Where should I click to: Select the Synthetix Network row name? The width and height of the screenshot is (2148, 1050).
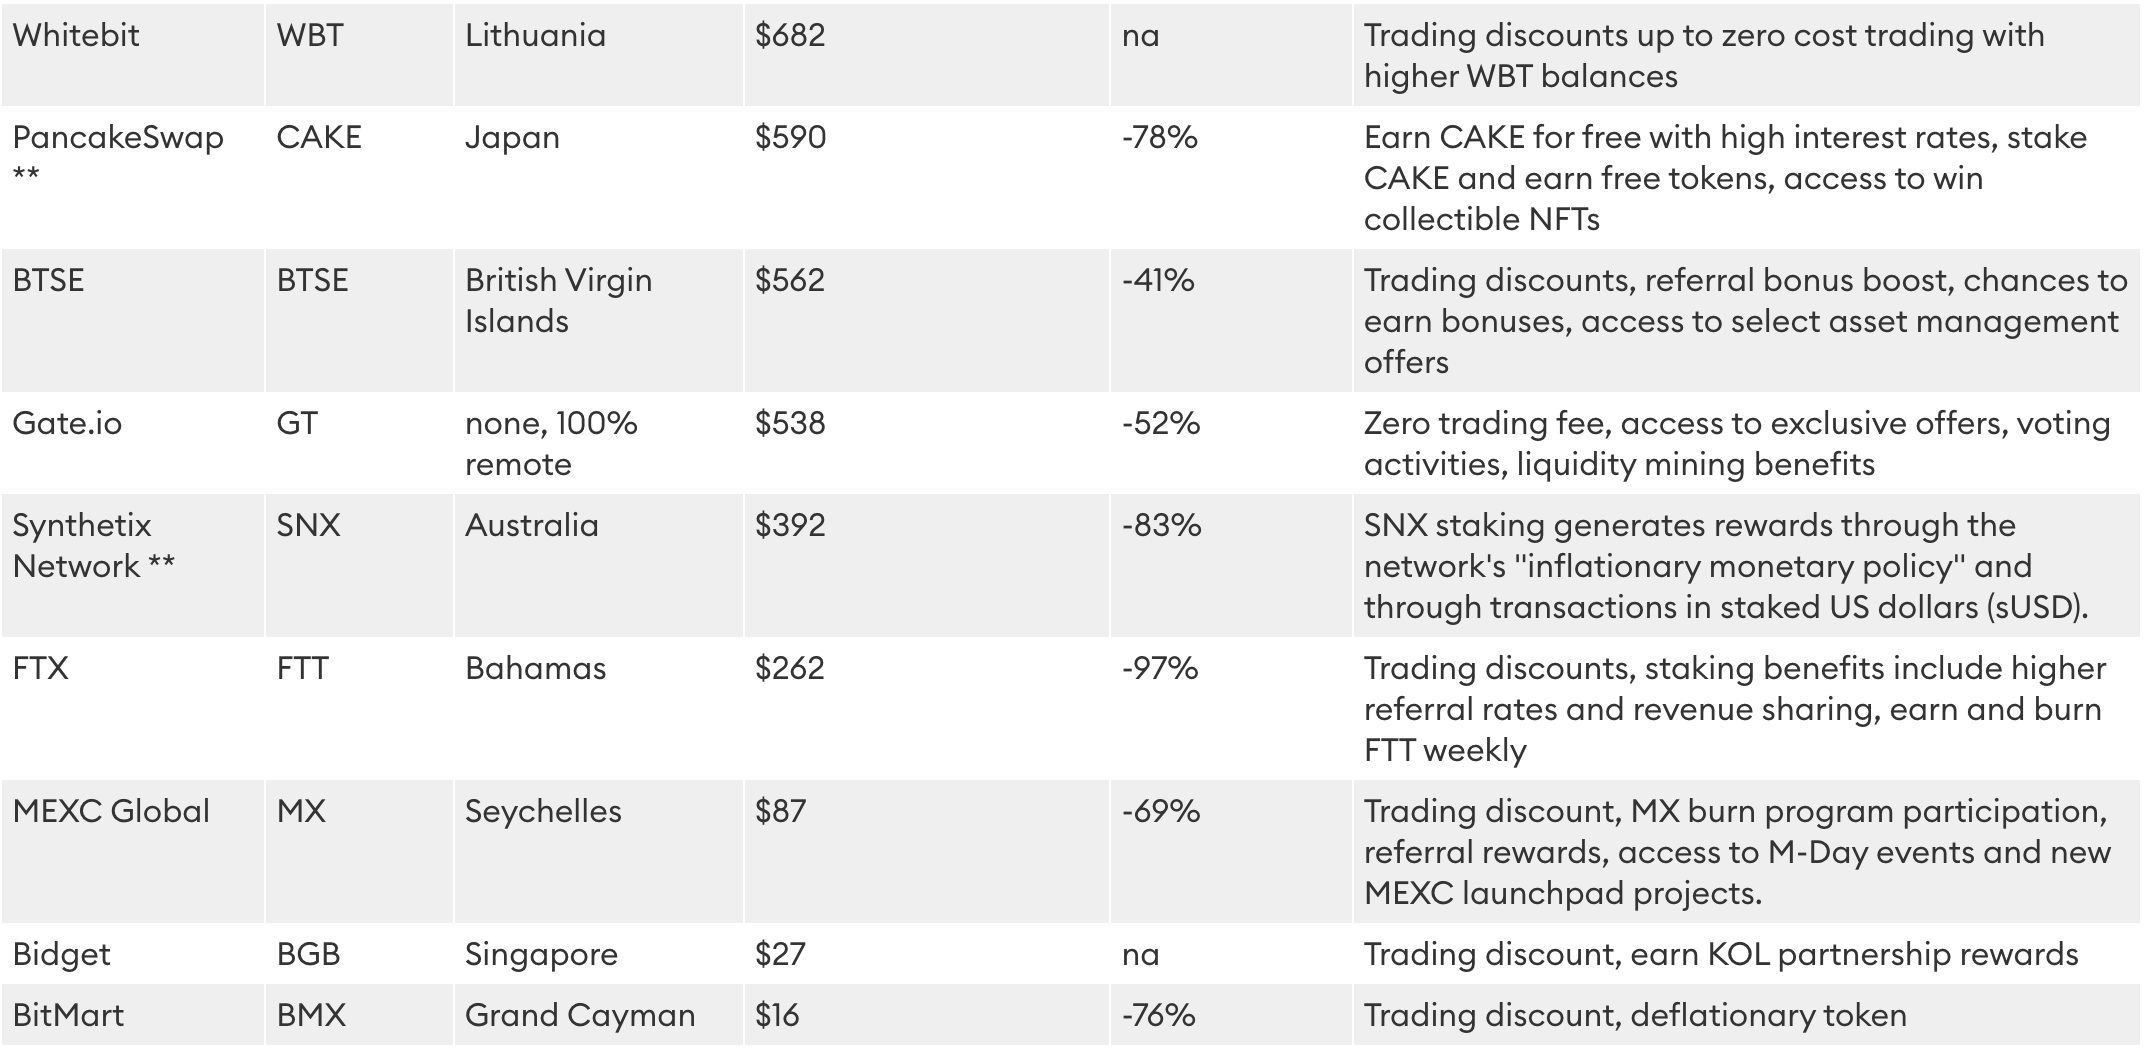click(x=93, y=546)
